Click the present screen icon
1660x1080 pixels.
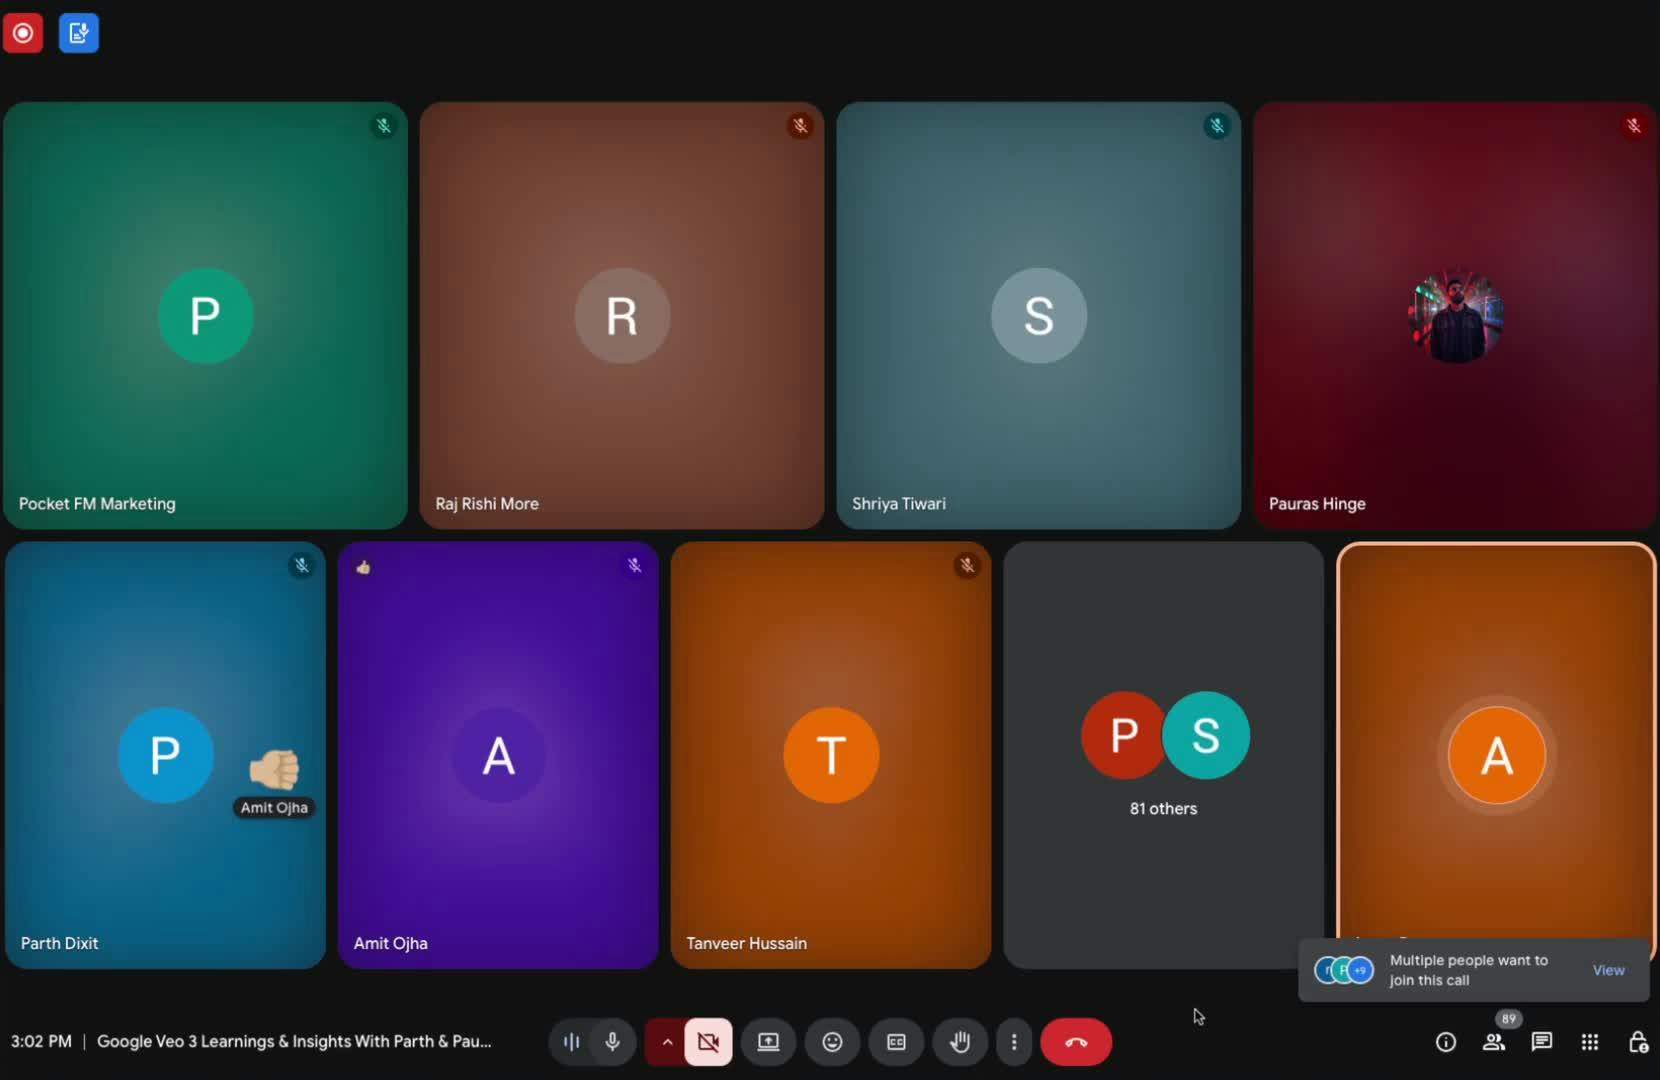point(768,1042)
